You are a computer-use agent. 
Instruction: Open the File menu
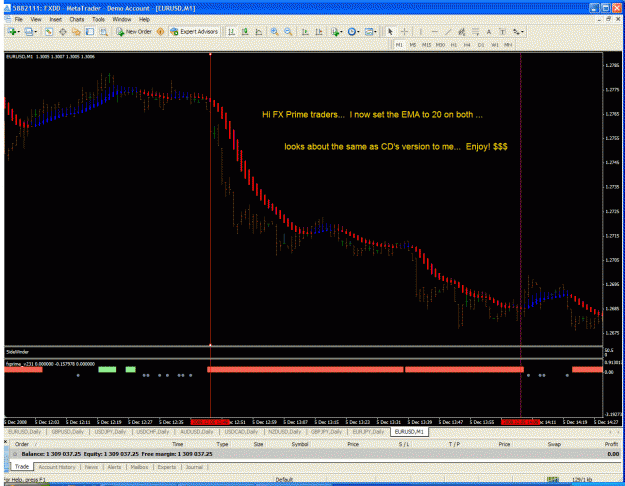(19, 19)
